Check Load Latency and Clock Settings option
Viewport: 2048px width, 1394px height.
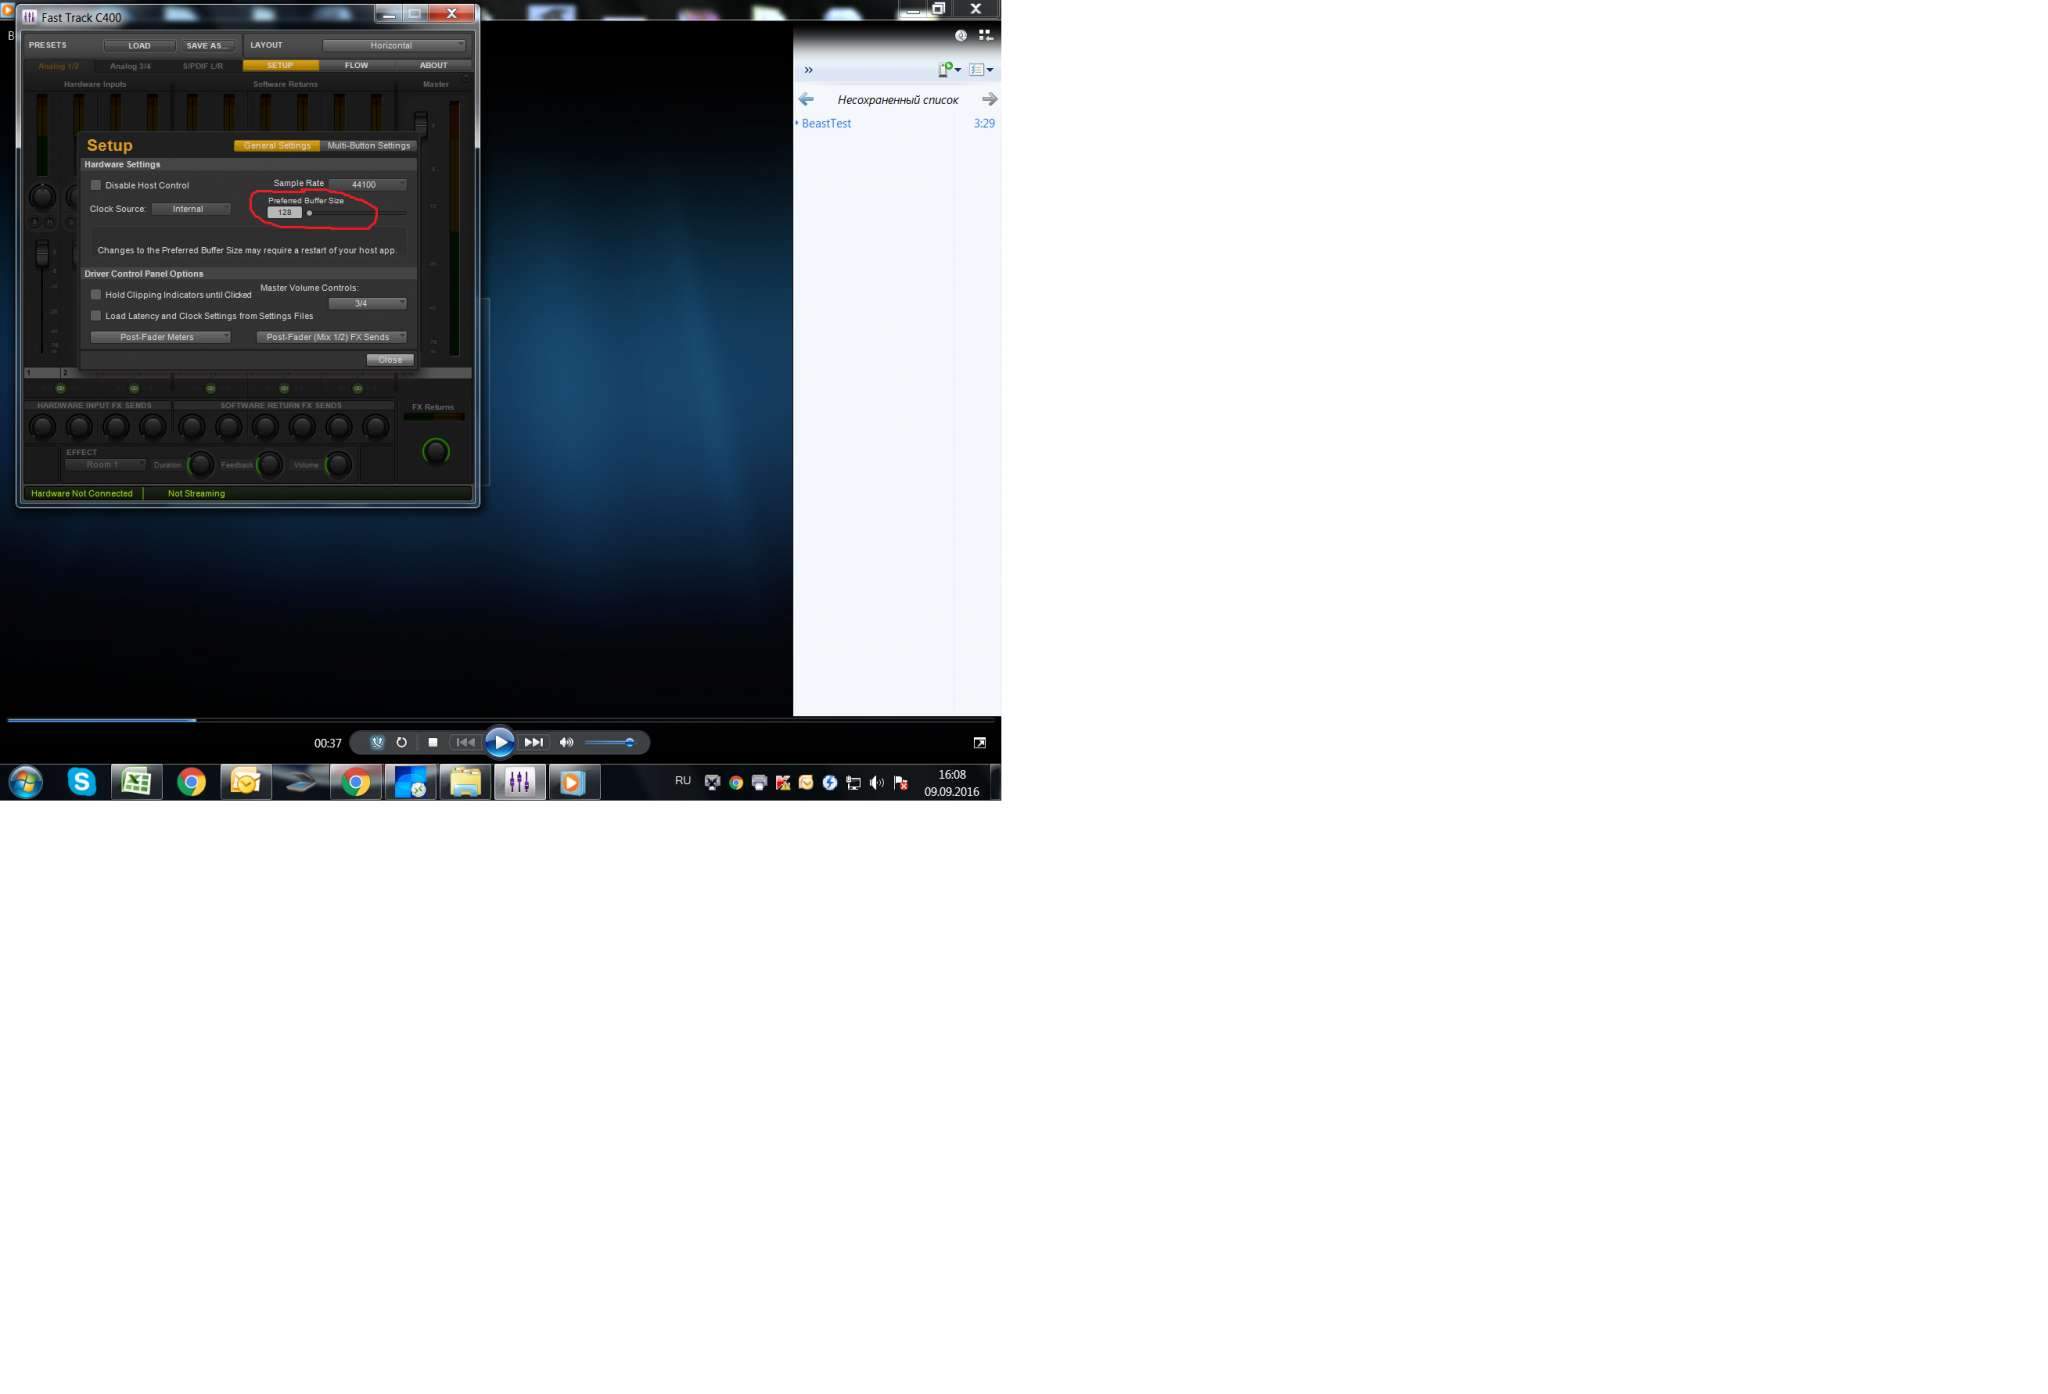(96, 315)
